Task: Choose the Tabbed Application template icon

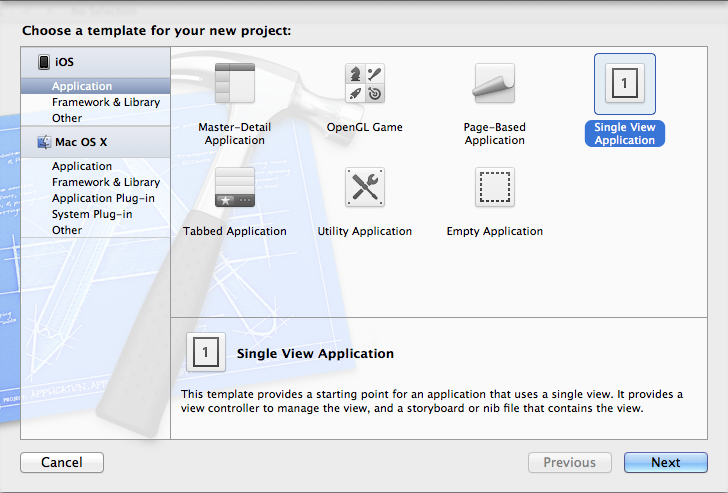Action: pyautogui.click(x=235, y=188)
